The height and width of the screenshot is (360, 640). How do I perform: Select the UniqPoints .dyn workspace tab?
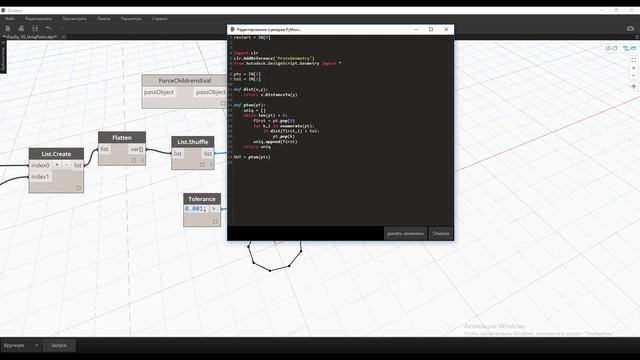30,37
